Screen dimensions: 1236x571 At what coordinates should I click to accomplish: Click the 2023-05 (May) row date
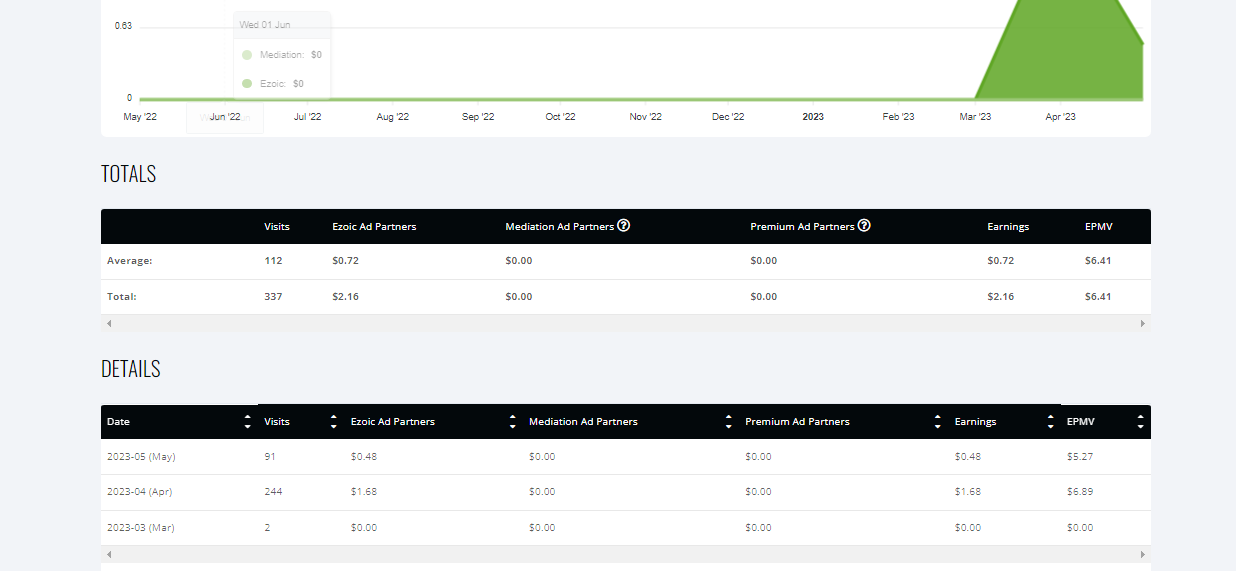coord(141,457)
